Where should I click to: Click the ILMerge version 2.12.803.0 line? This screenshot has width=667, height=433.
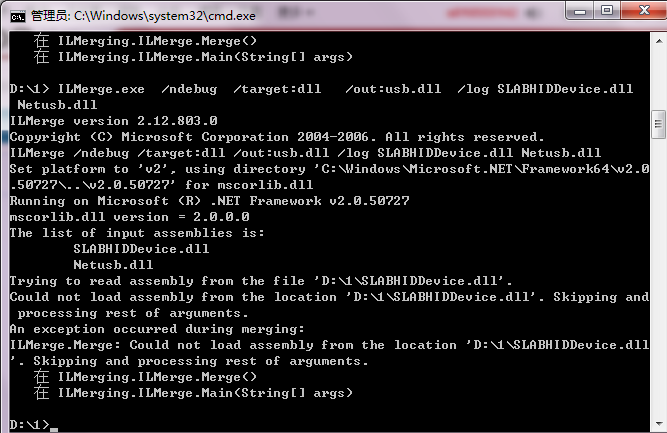tap(114, 121)
